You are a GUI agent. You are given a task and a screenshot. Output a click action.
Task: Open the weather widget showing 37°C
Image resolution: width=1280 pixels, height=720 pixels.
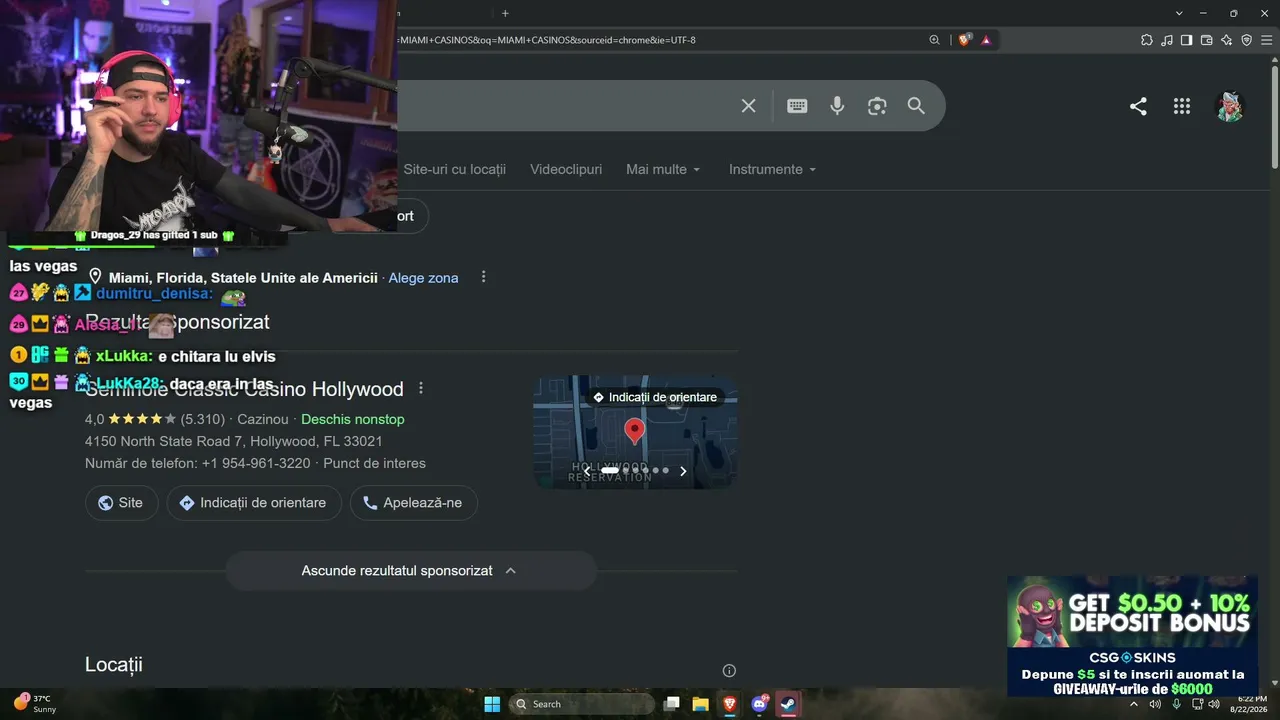pyautogui.click(x=34, y=704)
